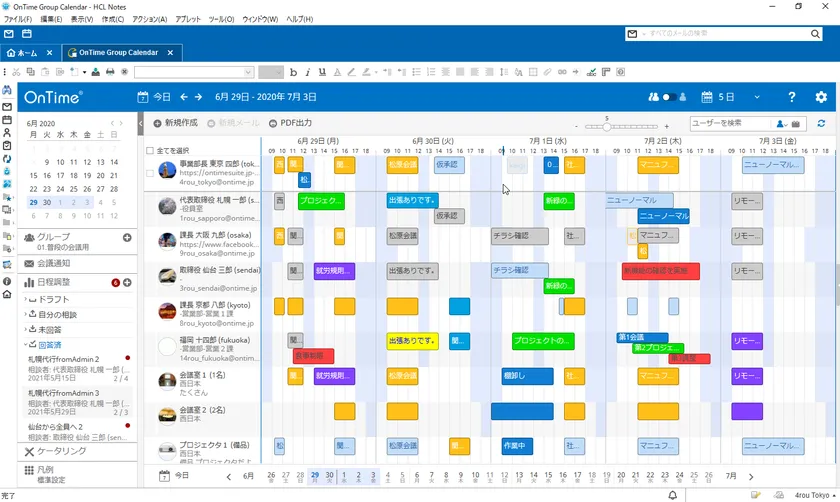Click the date picker calendar icon beside 今日
The height and width of the screenshot is (502, 840).
tap(142, 97)
